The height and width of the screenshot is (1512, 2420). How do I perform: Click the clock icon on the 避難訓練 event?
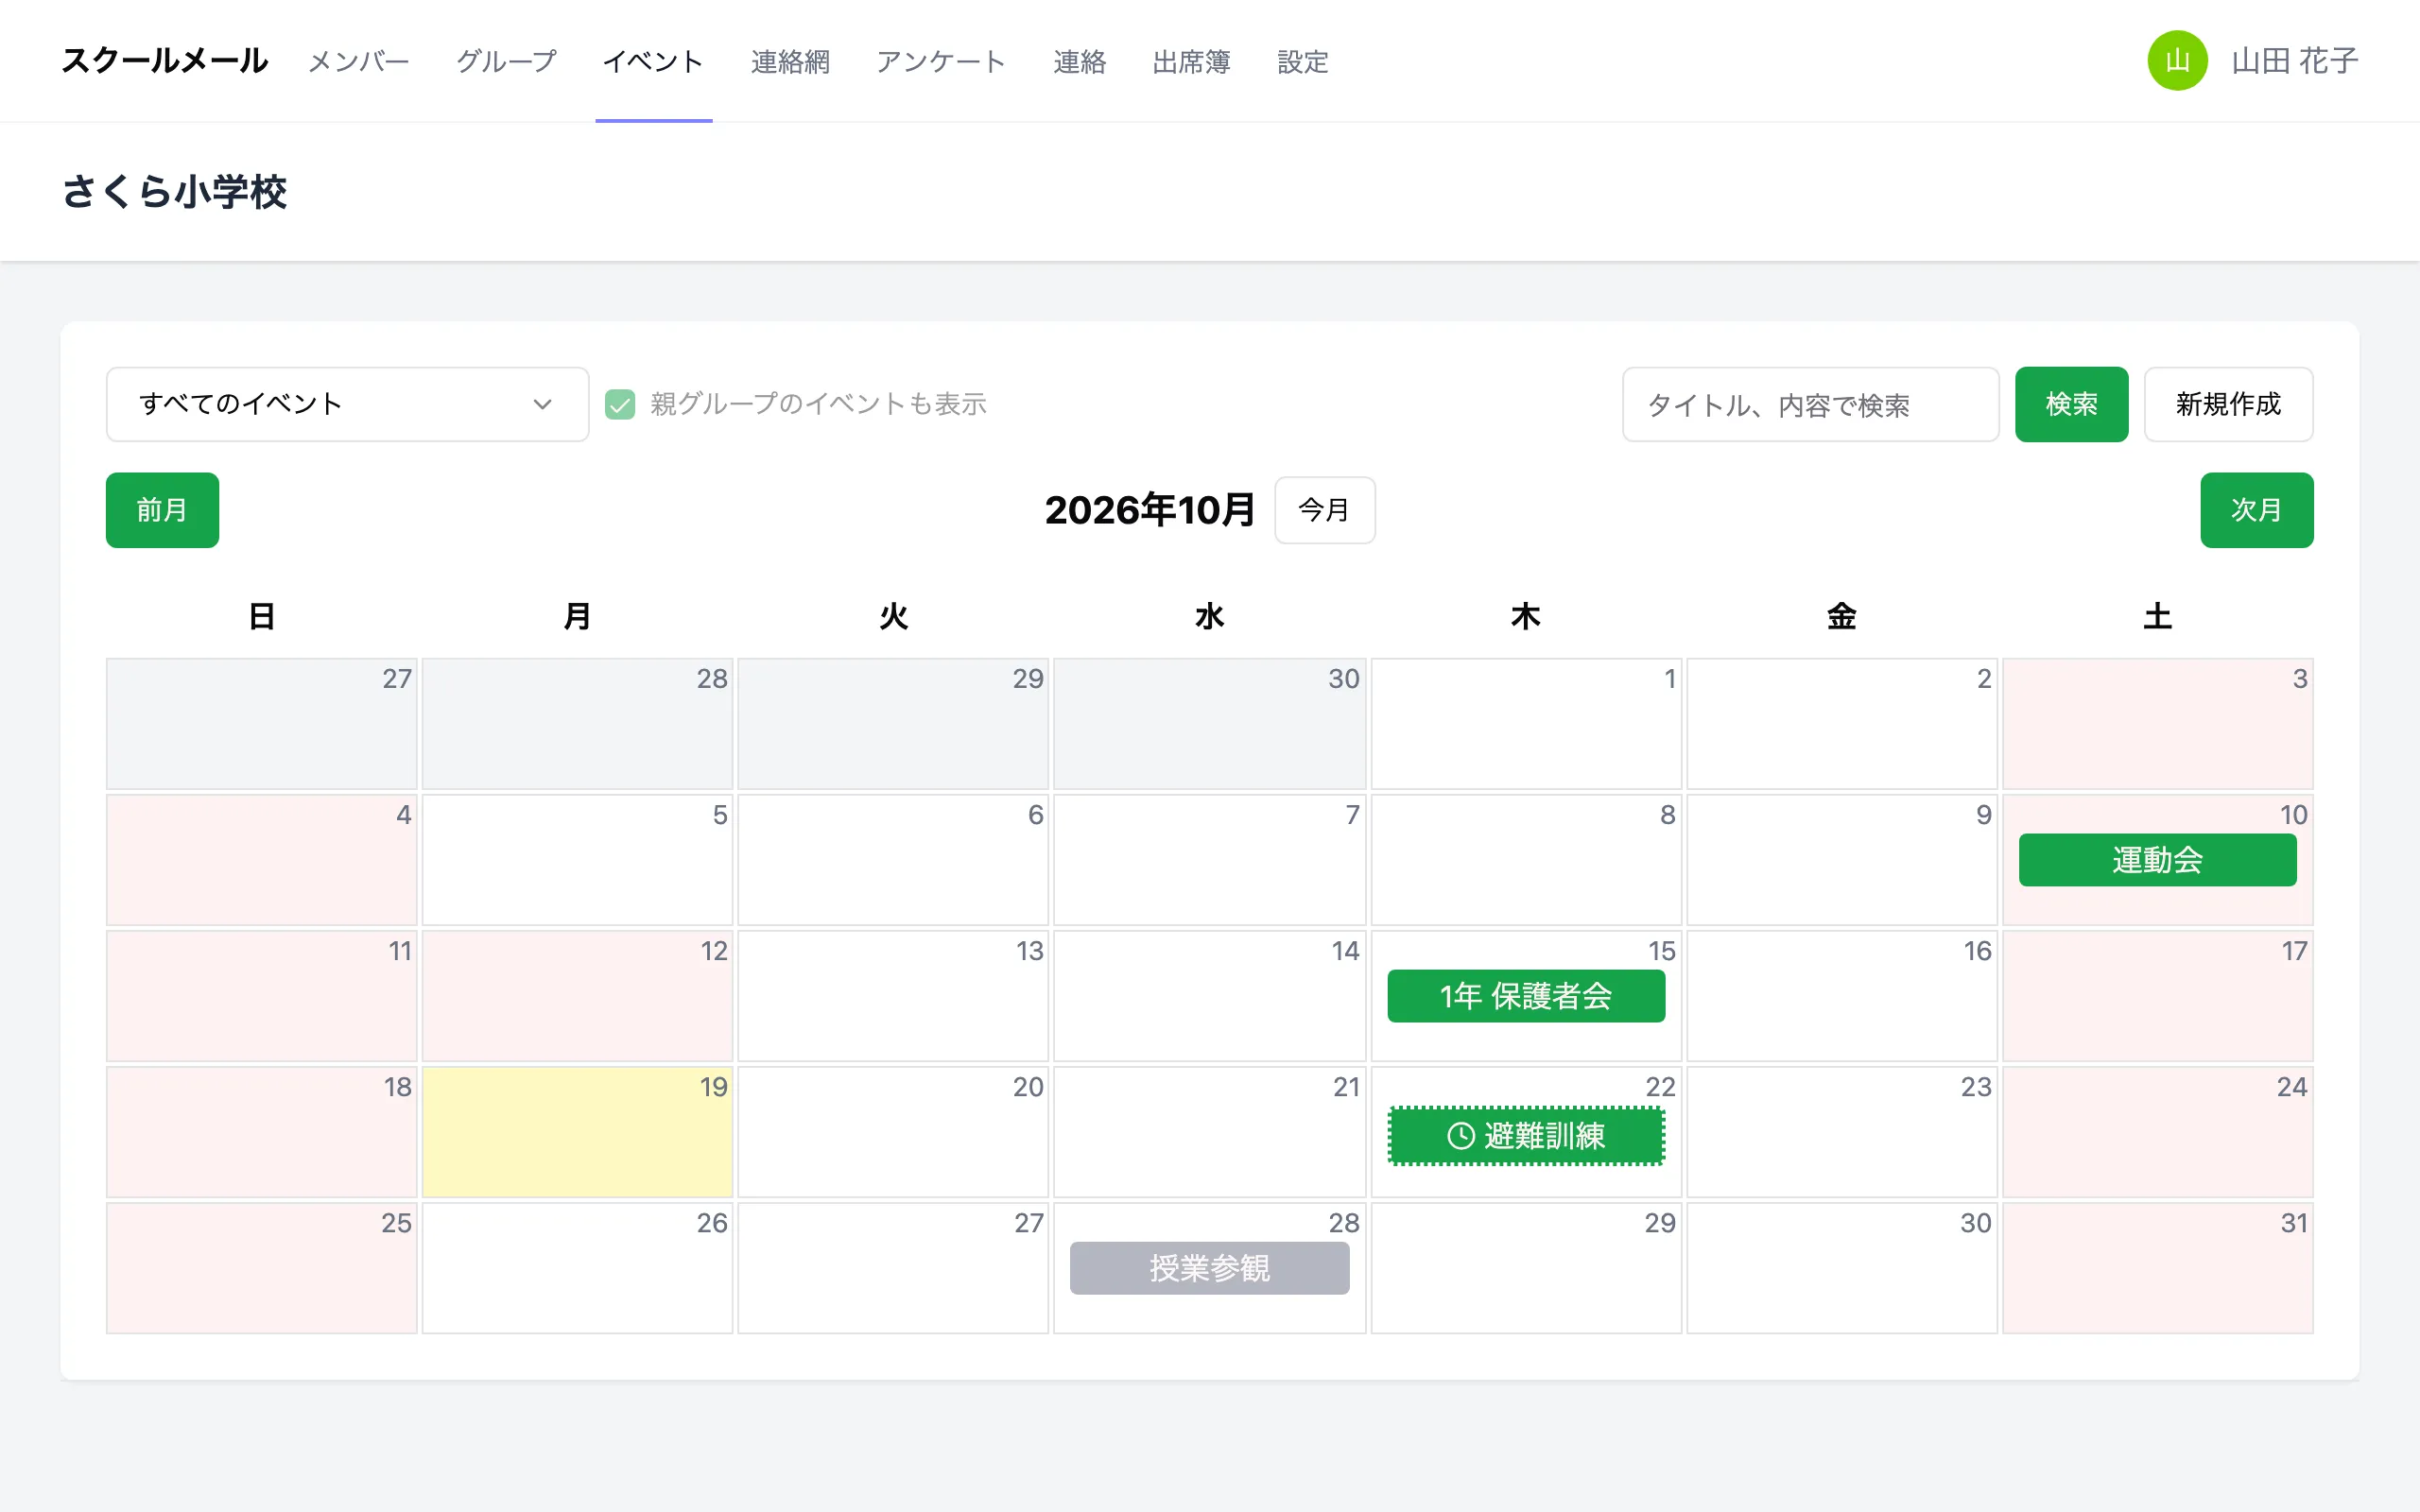tap(1461, 1135)
